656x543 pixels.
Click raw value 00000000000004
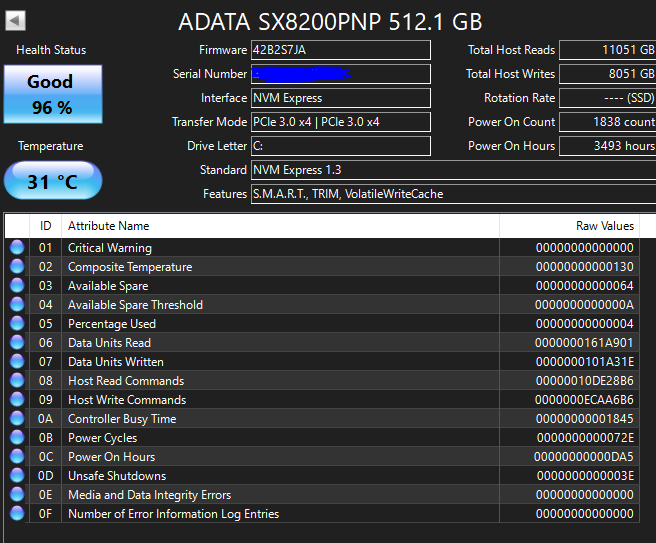[584, 324]
